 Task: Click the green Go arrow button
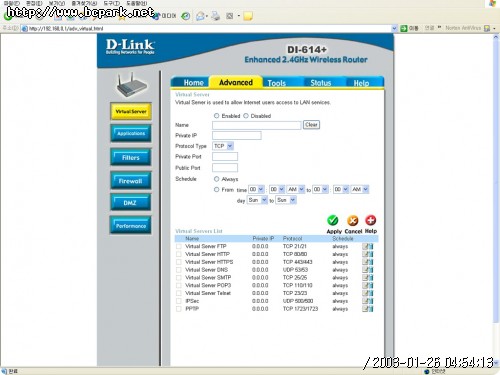(404, 28)
